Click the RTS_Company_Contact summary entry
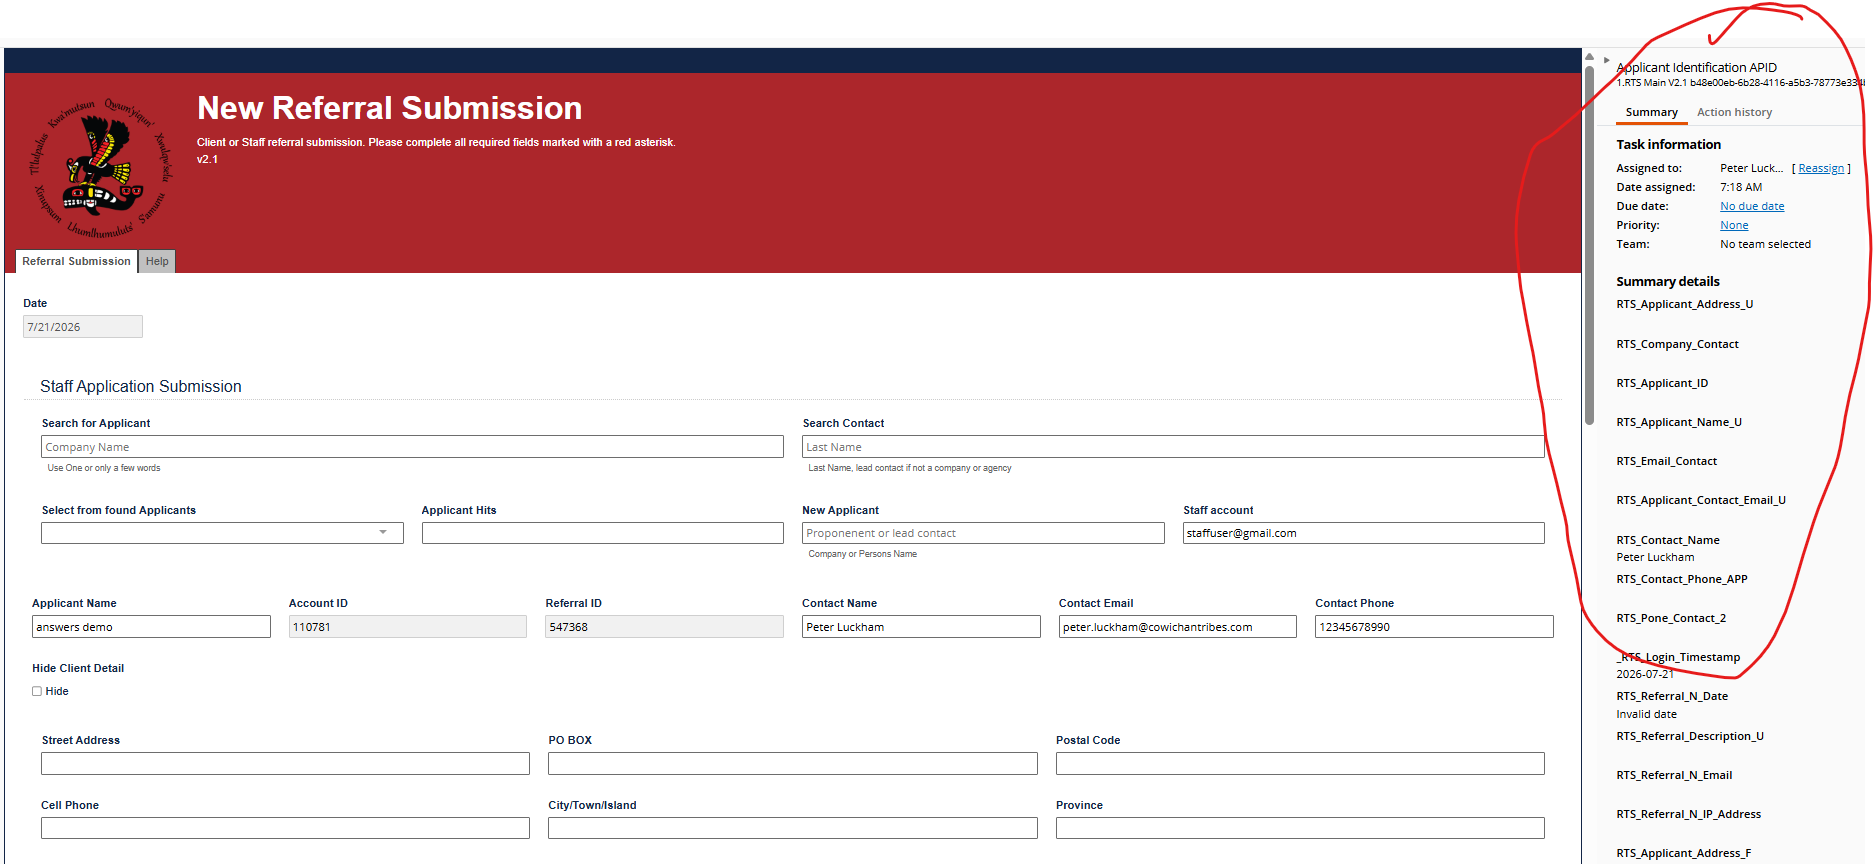1873x864 pixels. tap(1677, 344)
